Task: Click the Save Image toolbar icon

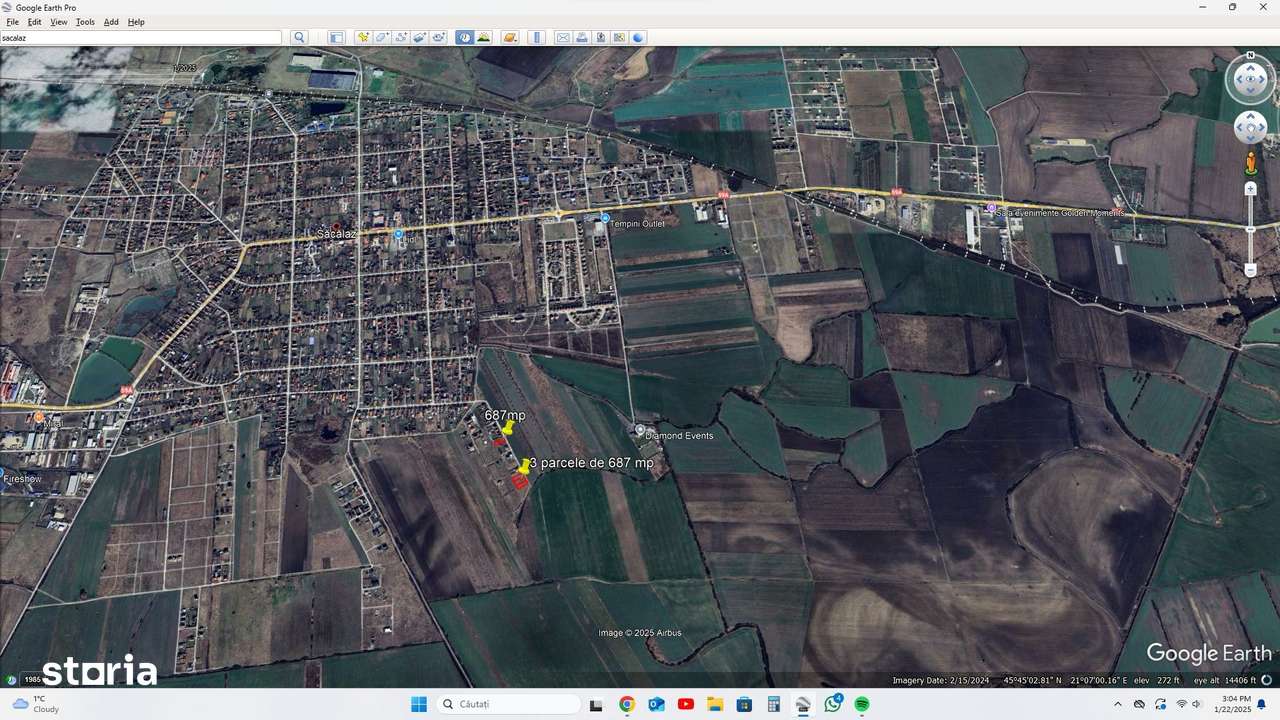Action: tap(601, 38)
